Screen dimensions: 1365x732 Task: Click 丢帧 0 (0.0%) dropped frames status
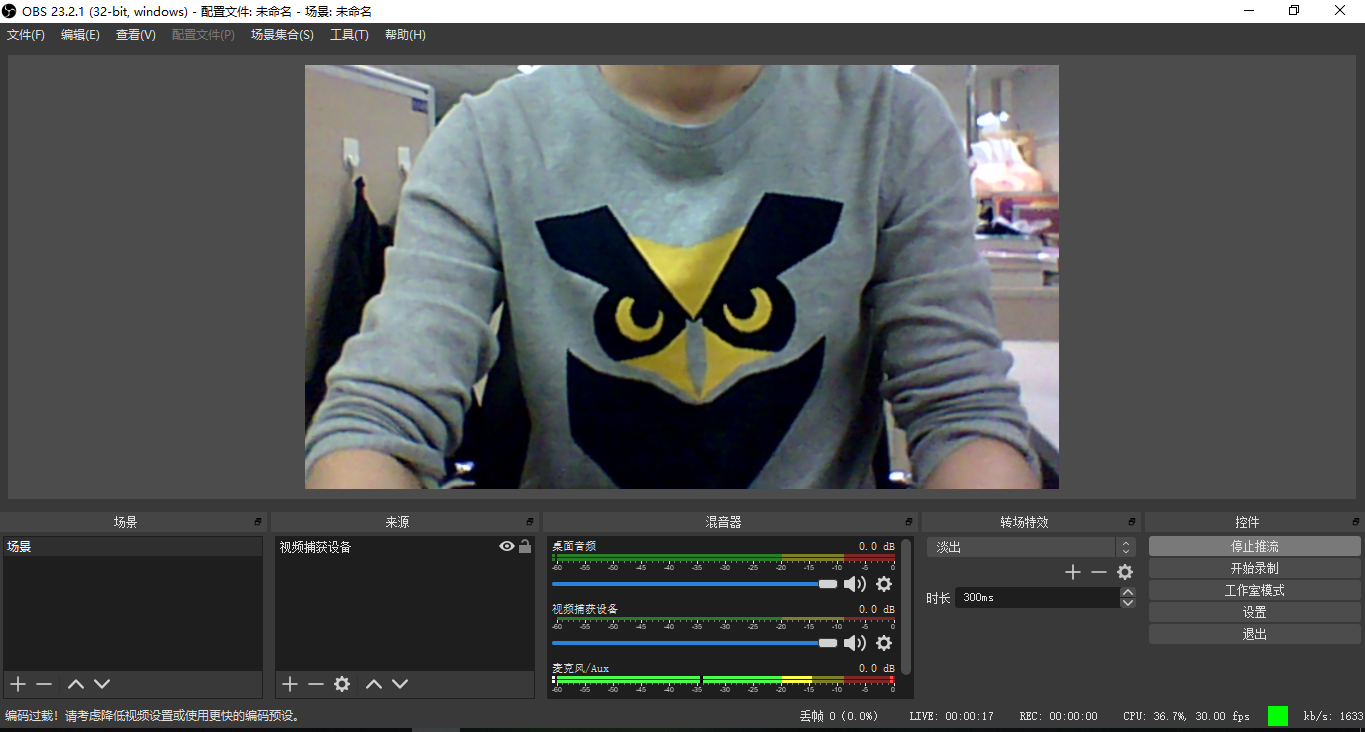coord(838,716)
